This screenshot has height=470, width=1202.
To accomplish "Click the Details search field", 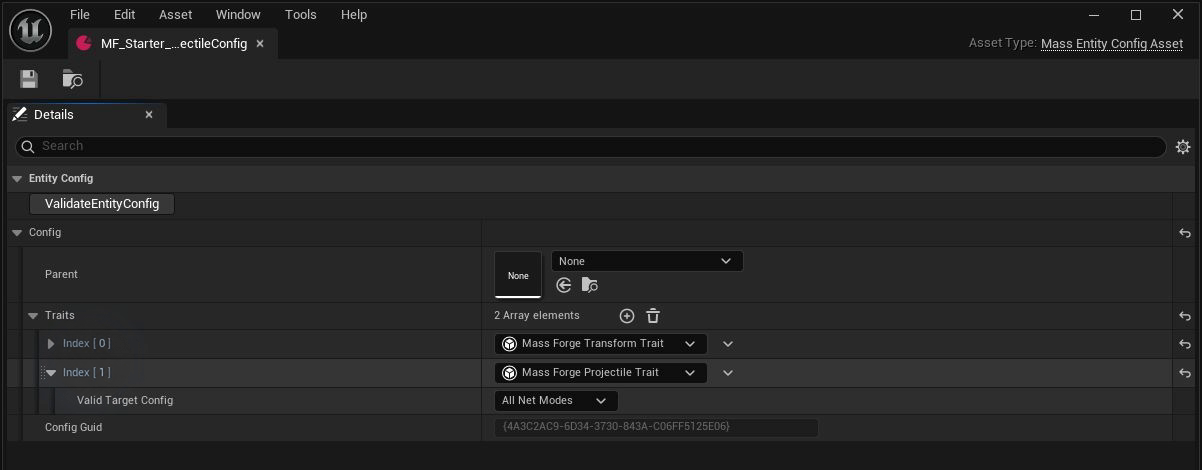I will [x=591, y=146].
